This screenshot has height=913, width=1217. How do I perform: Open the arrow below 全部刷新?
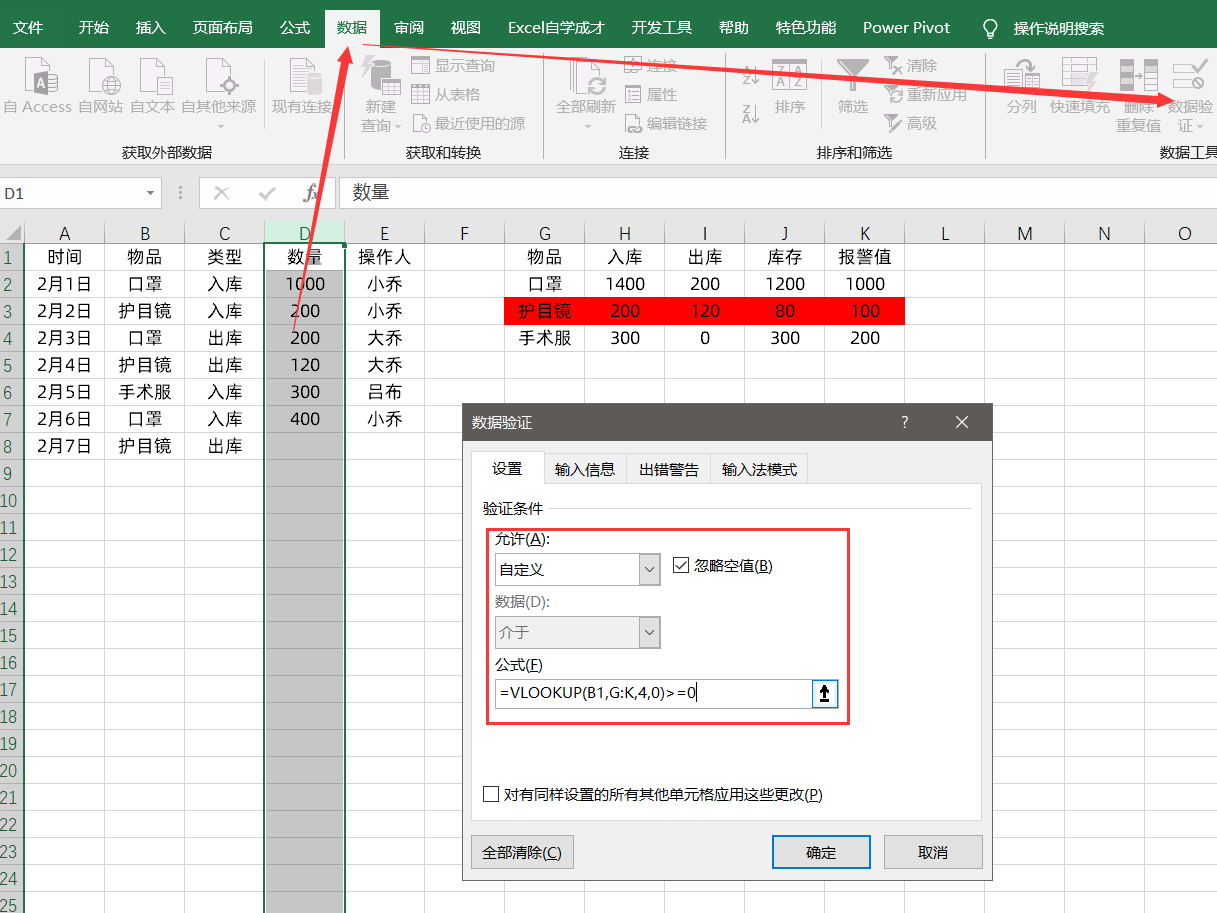pyautogui.click(x=586, y=125)
